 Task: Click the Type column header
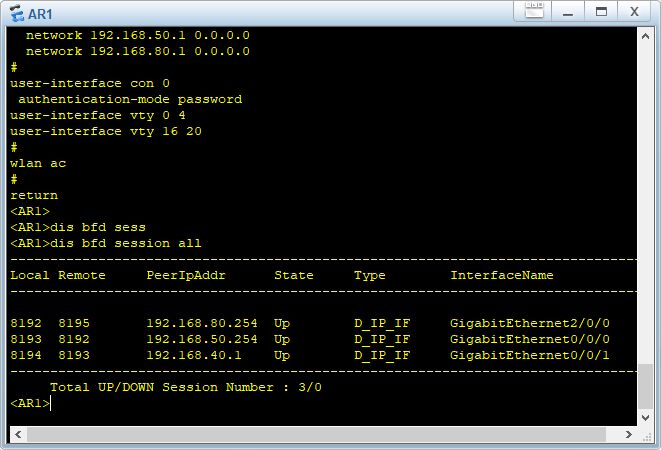tap(370, 276)
